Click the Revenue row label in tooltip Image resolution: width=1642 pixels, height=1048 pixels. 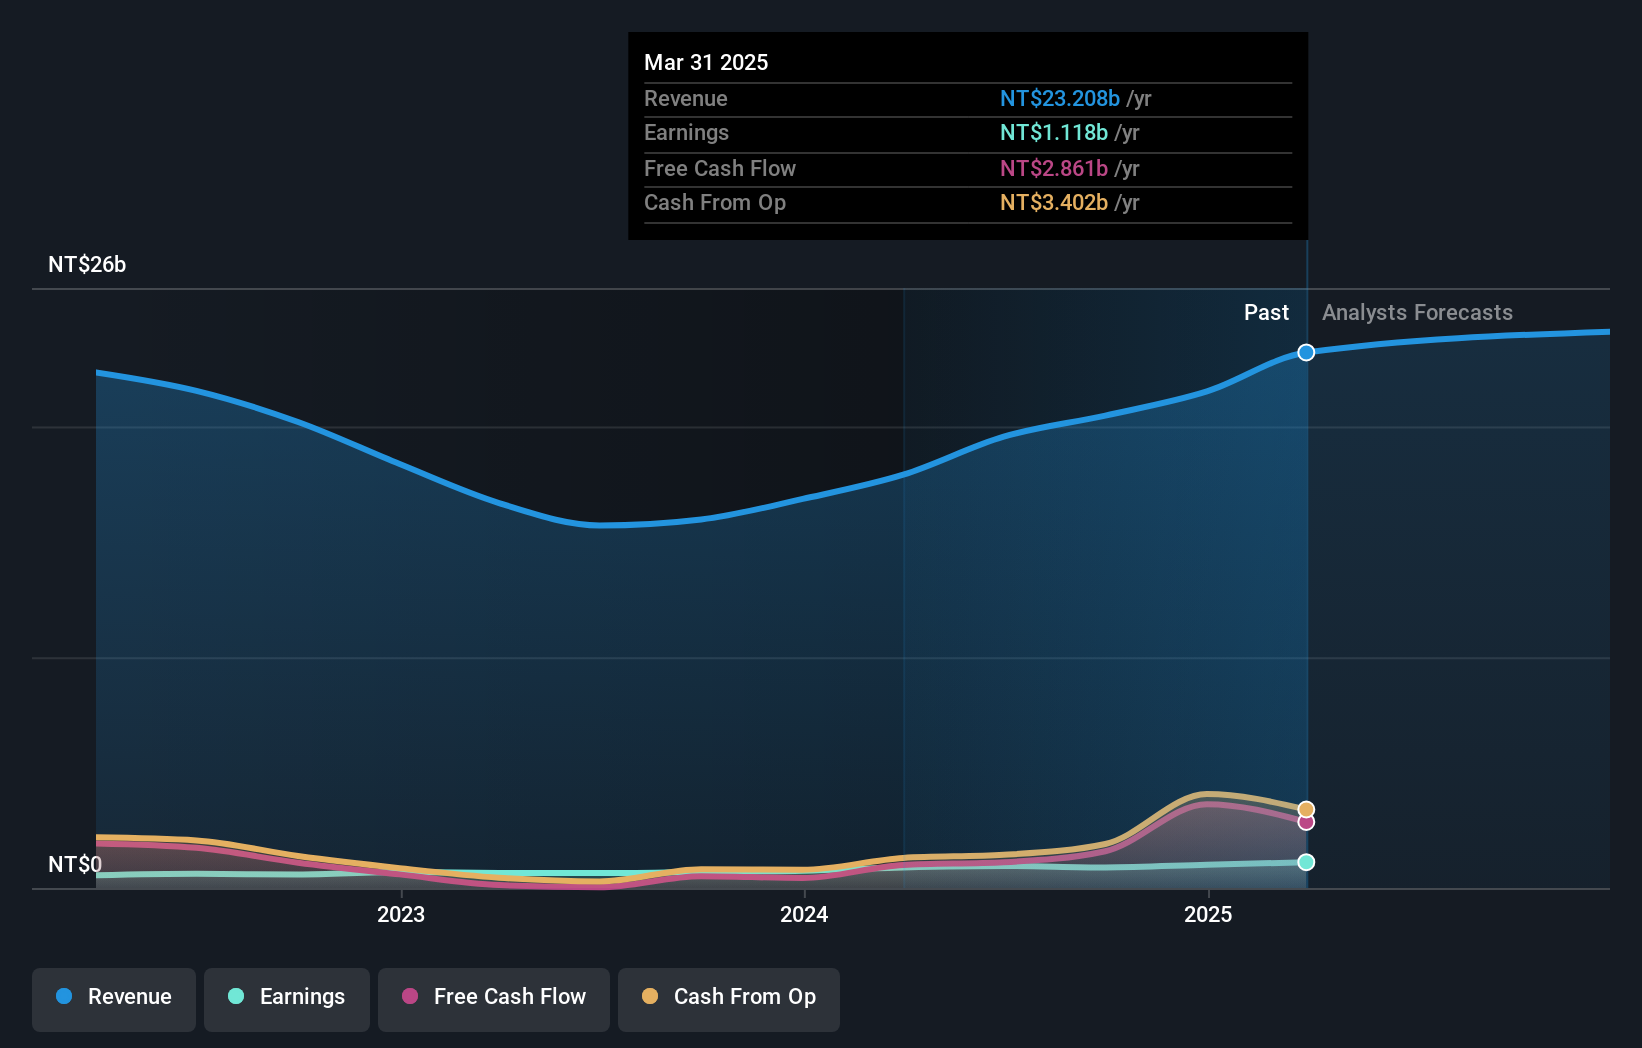(686, 98)
